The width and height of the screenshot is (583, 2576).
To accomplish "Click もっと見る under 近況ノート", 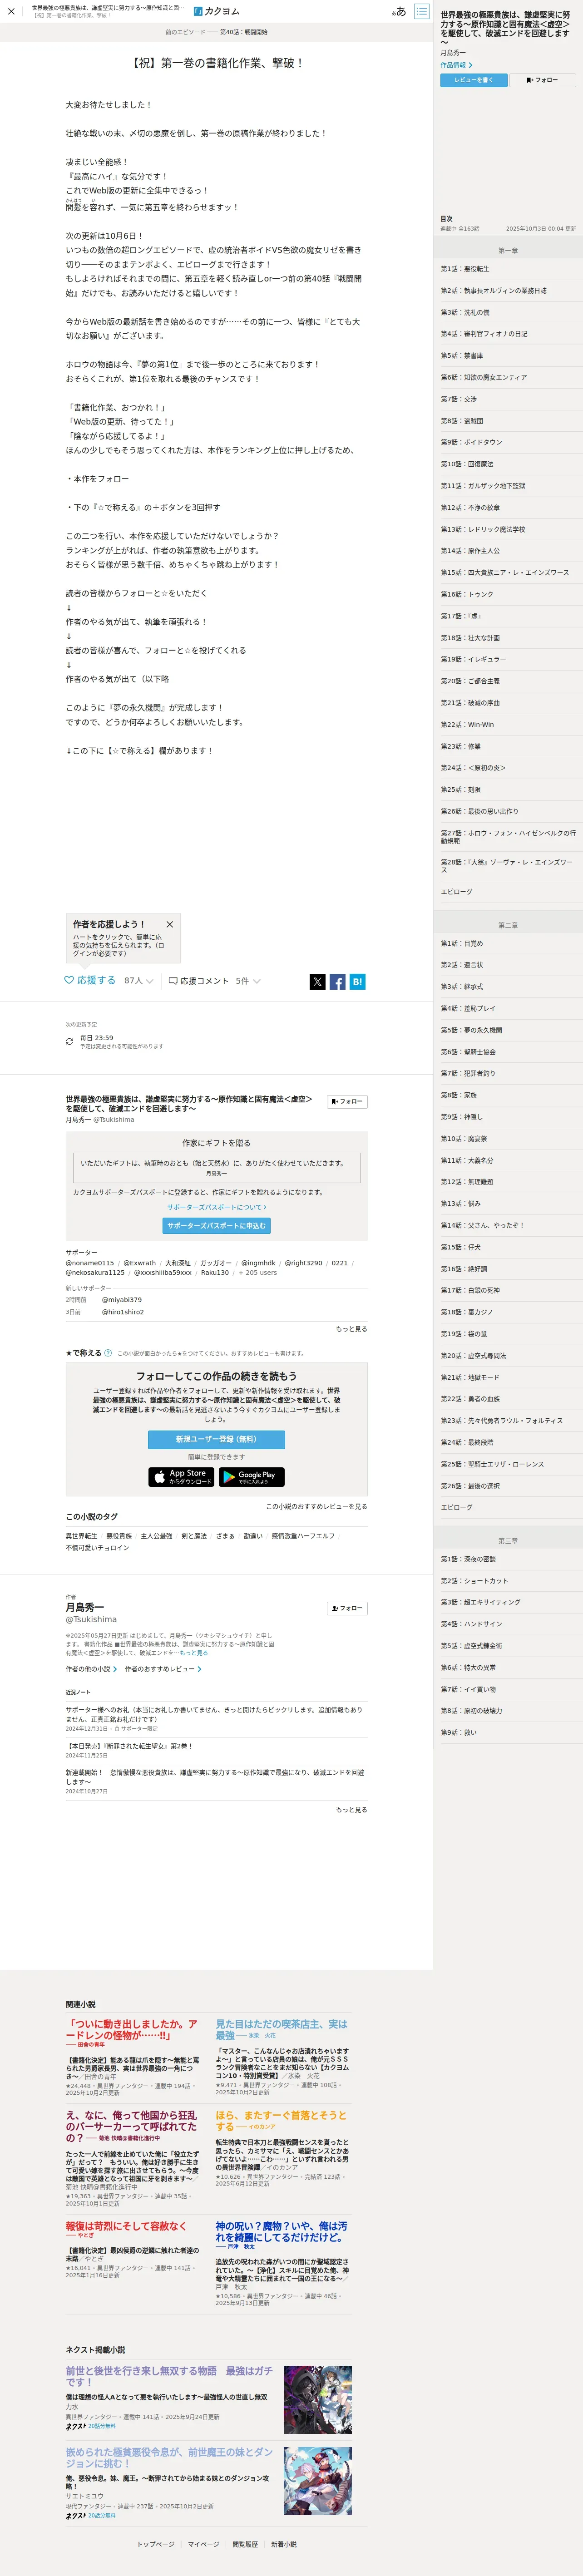I will coord(351,1810).
